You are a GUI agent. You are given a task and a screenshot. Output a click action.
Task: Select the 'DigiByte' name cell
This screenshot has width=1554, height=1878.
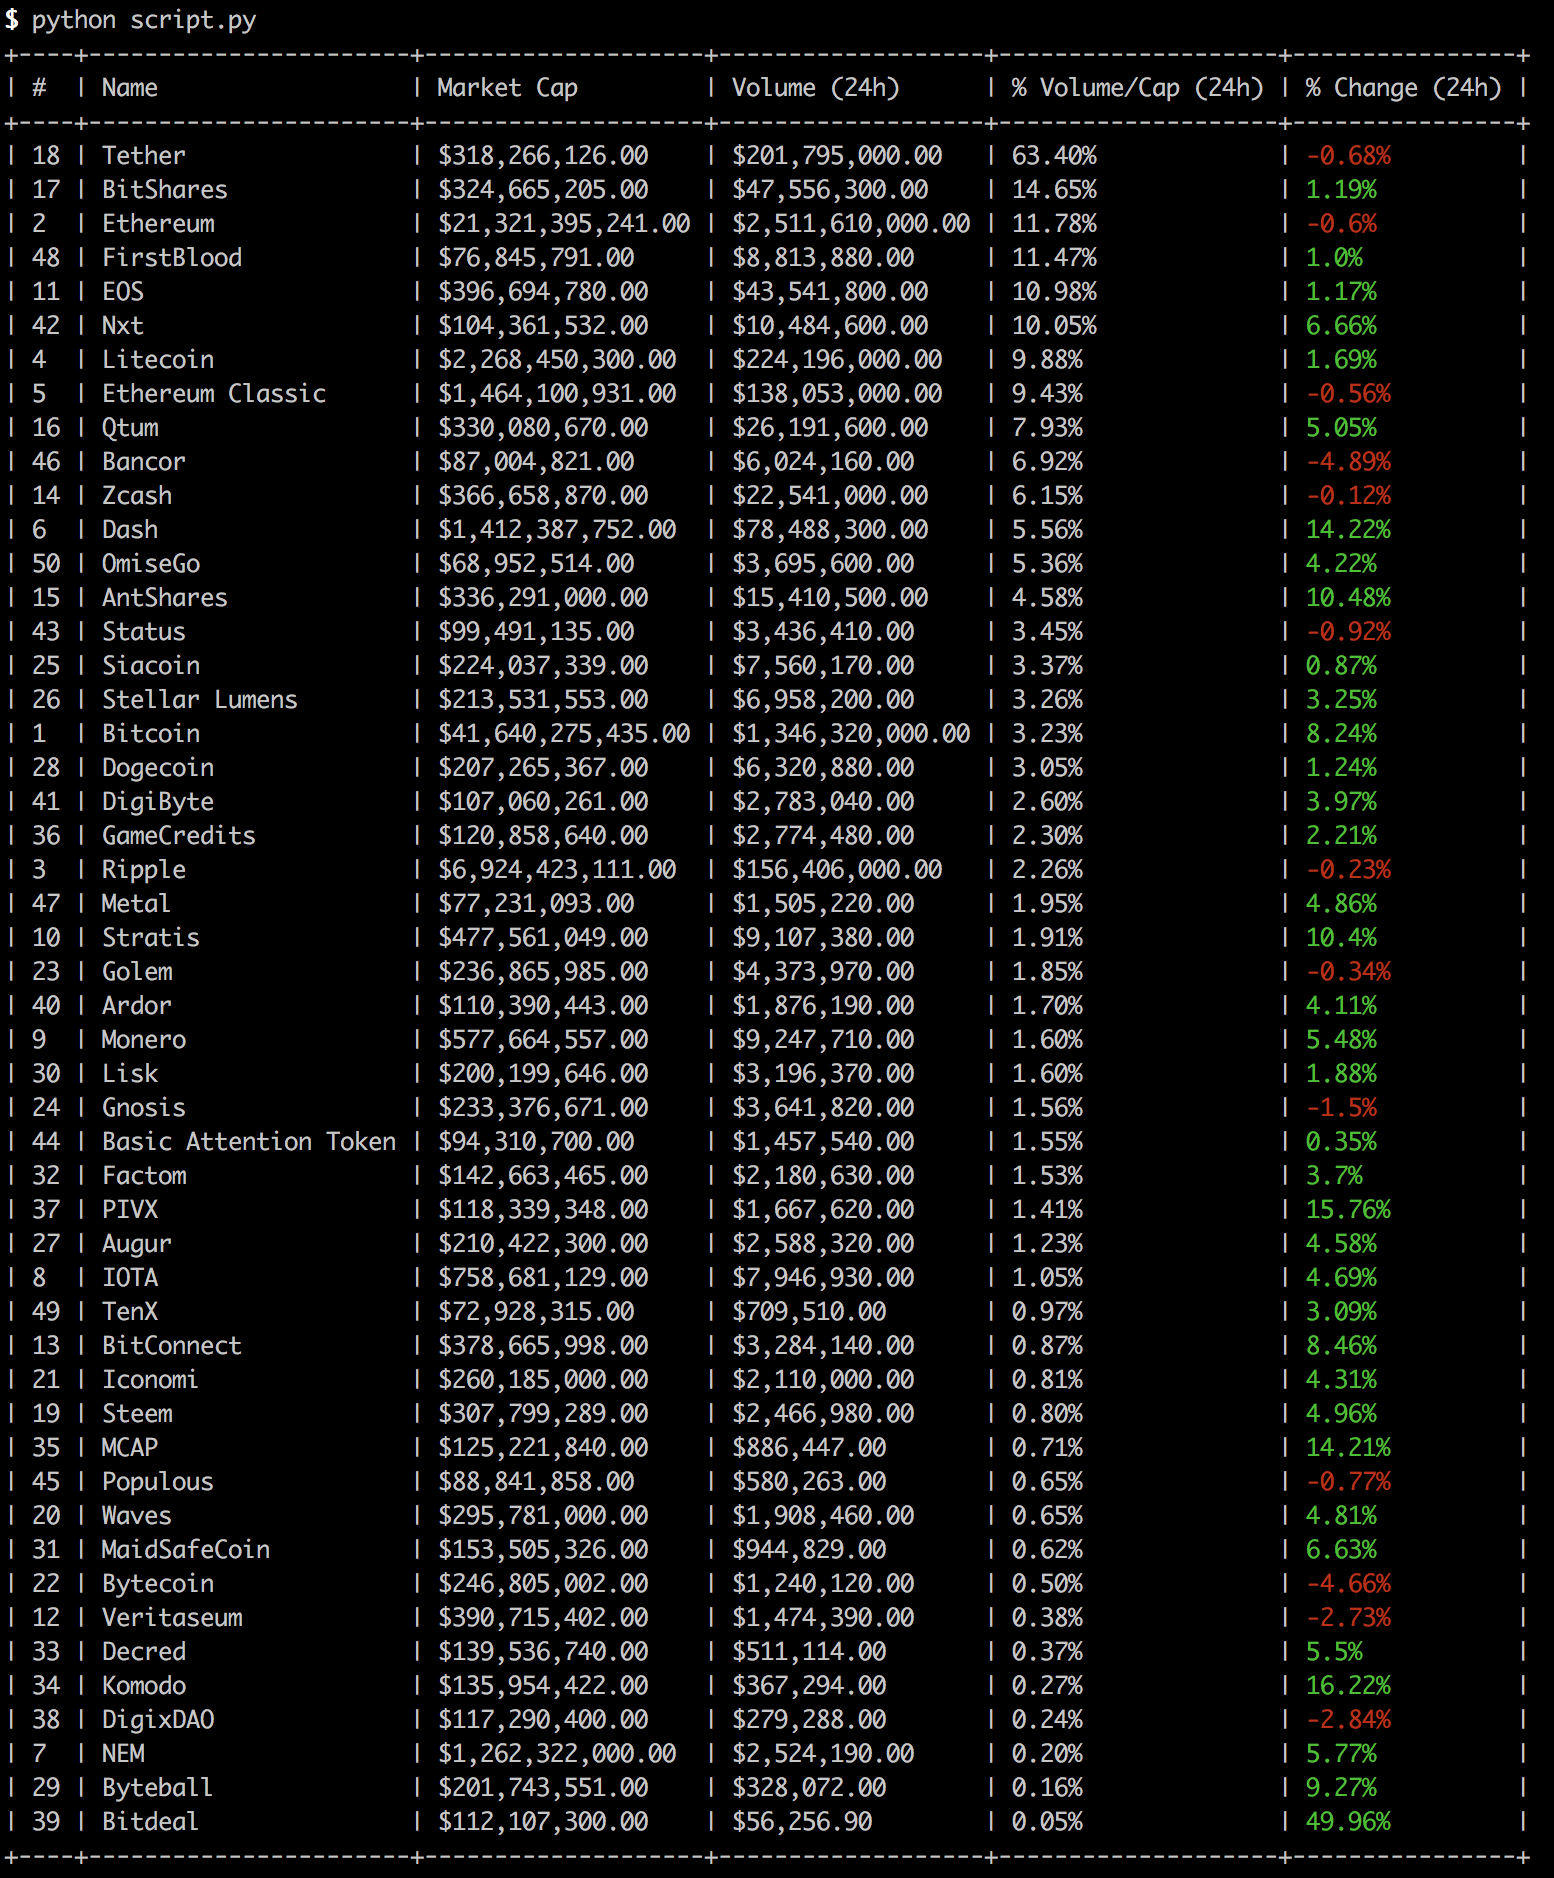tap(158, 802)
